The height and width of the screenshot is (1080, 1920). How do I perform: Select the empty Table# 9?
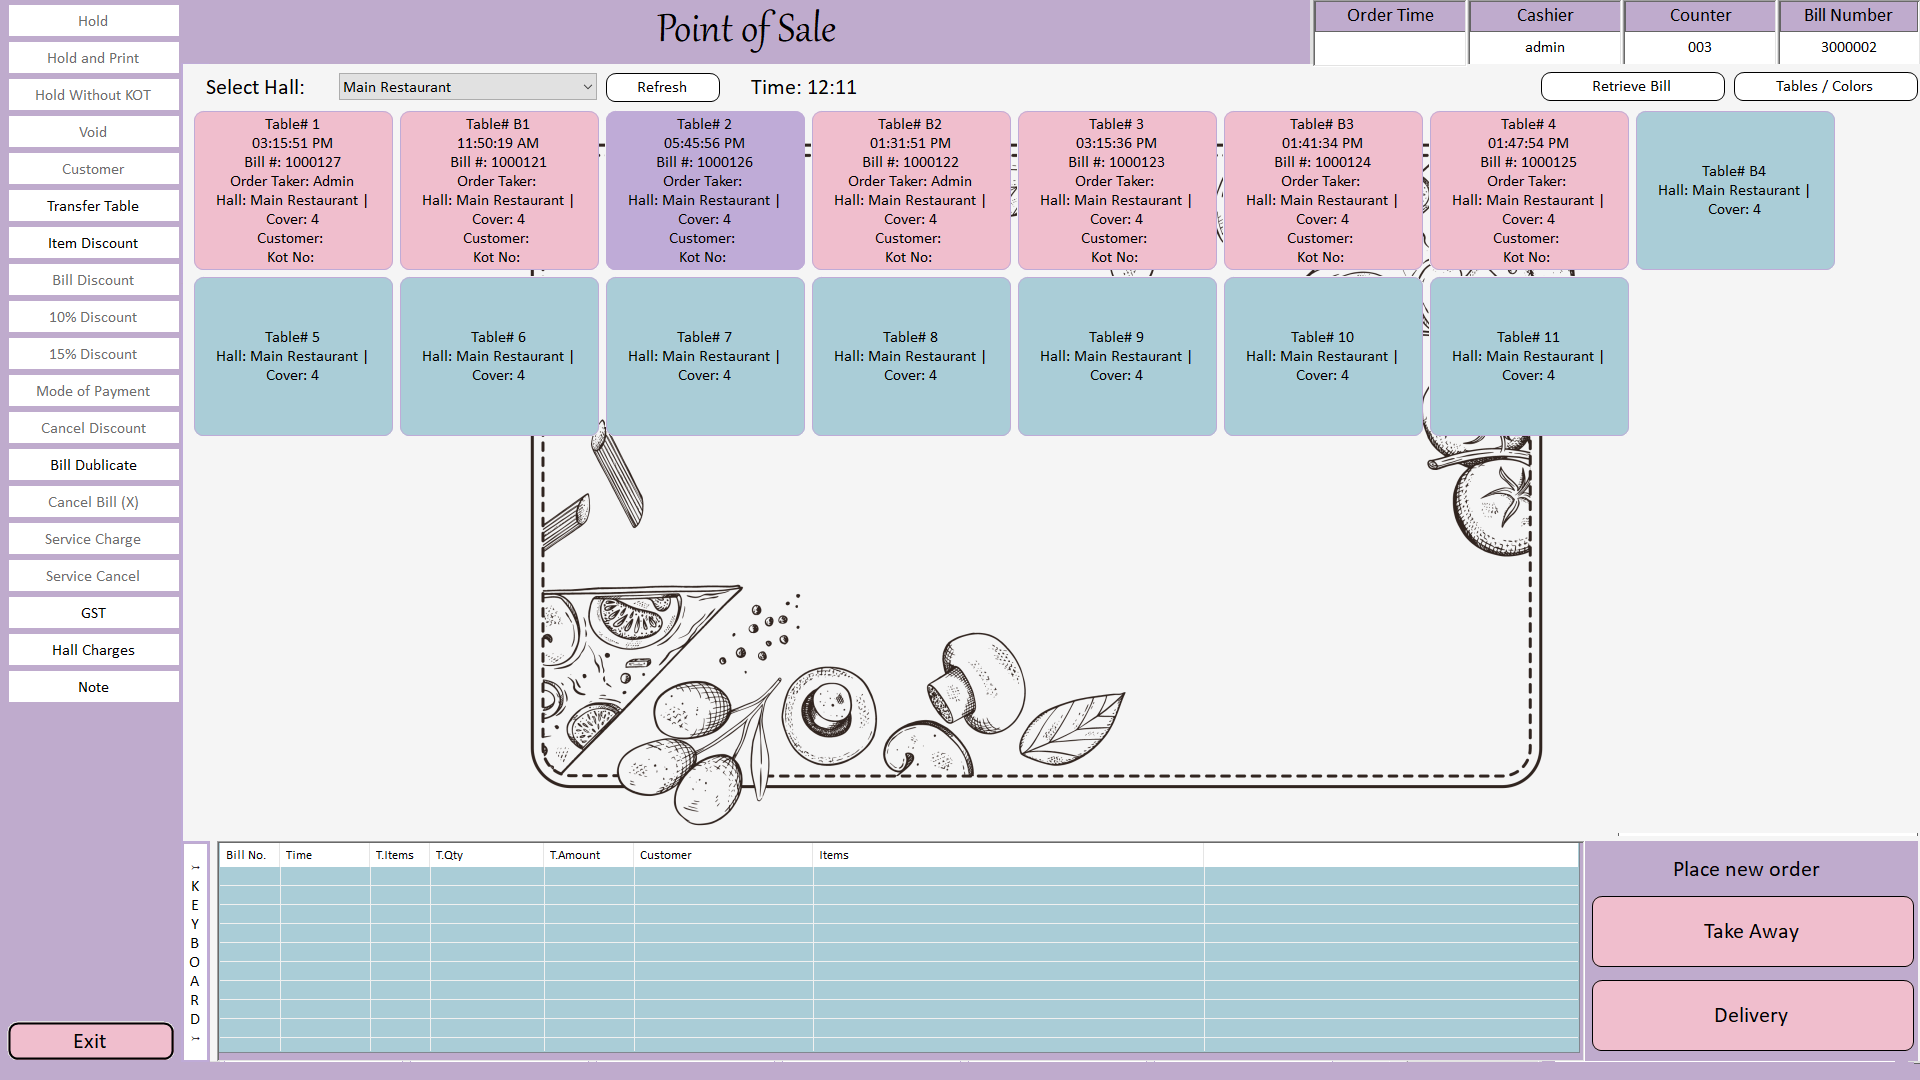1117,356
